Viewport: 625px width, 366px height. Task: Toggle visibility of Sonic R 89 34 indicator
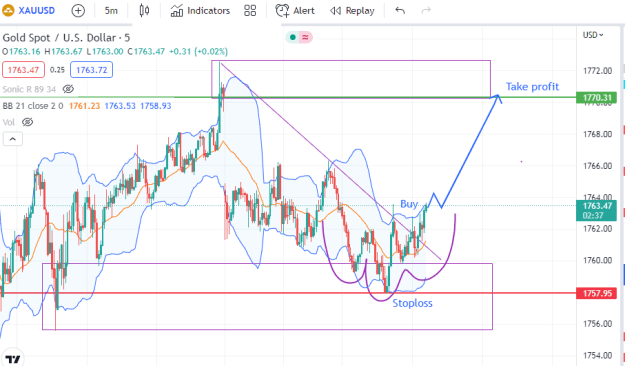68,89
